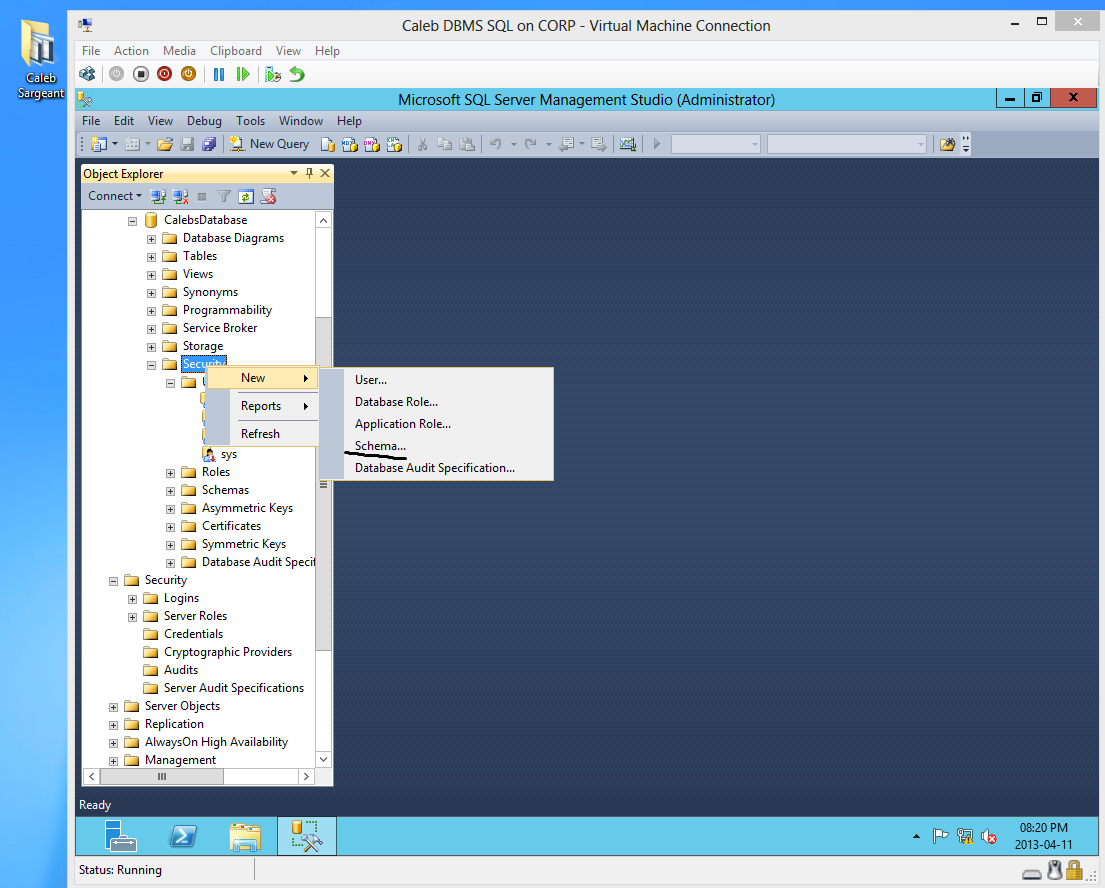
Task: Open the empty solution configurations combo box
Action: pyautogui.click(x=716, y=144)
